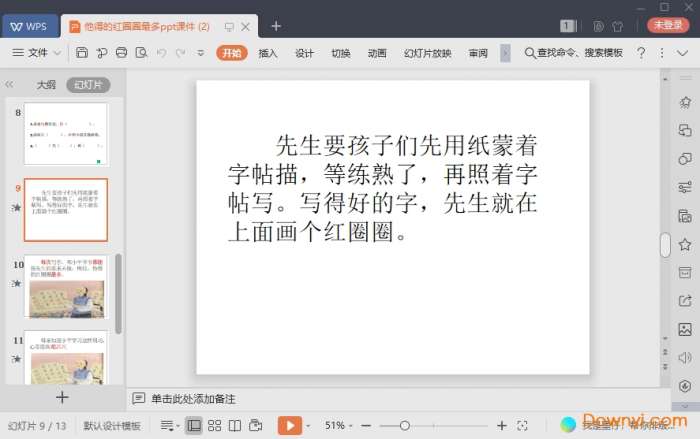Click the vertical scrollbar thumb of editor

pos(665,245)
